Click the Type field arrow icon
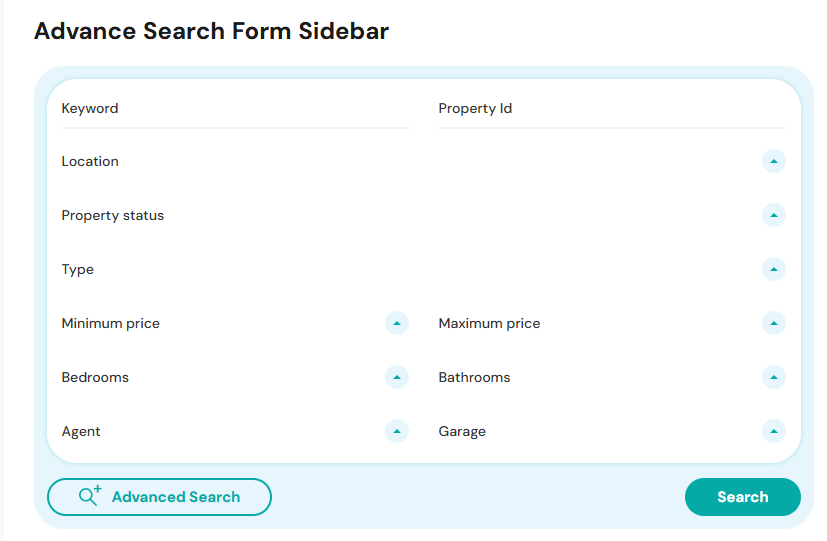Screen dimensions: 827x541 (x=774, y=269)
